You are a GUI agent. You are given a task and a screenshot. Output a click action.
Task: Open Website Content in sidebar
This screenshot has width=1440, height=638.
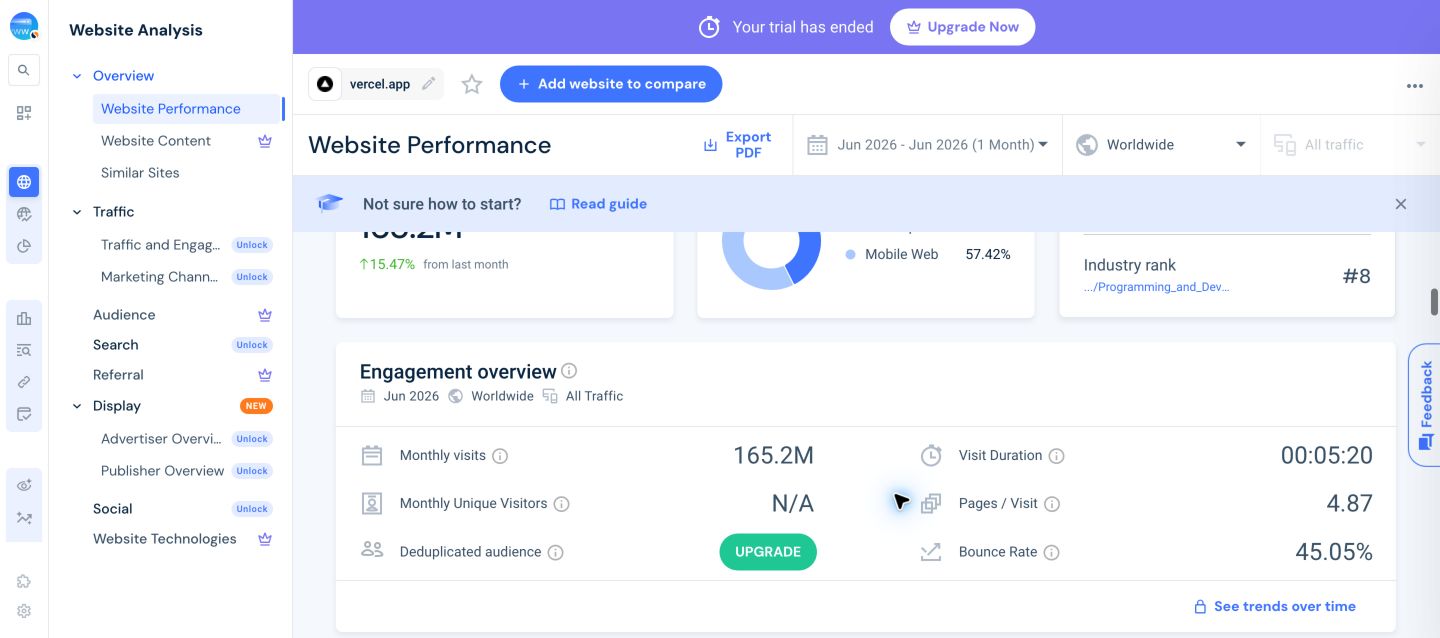(x=156, y=141)
